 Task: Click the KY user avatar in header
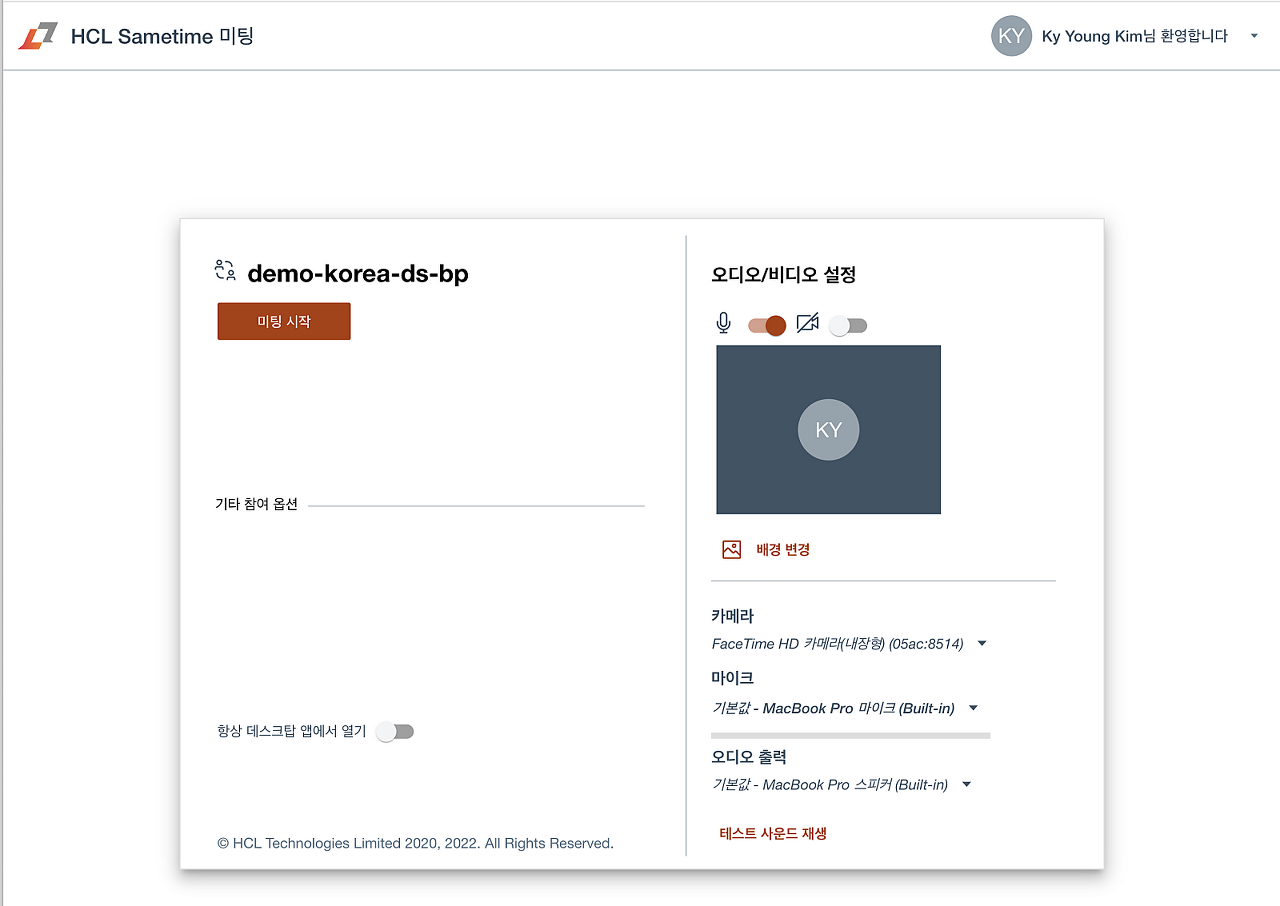pos(1011,36)
